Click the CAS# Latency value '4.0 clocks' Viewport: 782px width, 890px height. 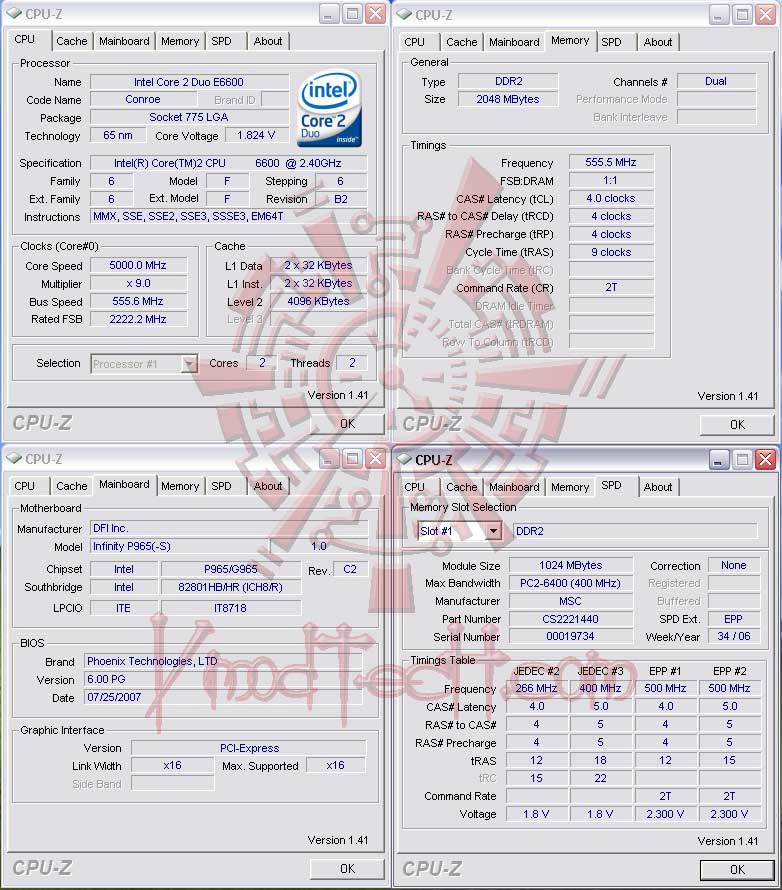[611, 199]
